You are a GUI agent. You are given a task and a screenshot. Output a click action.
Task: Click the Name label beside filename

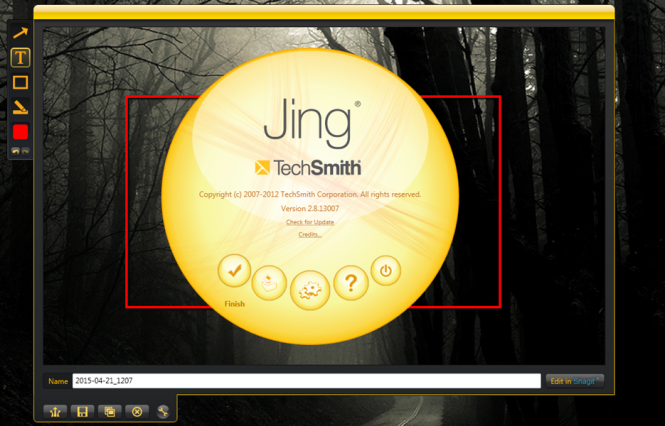coord(58,381)
